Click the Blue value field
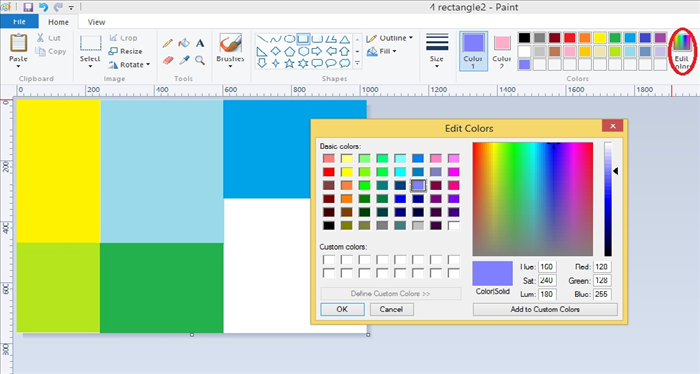700x374 pixels. coord(602,294)
